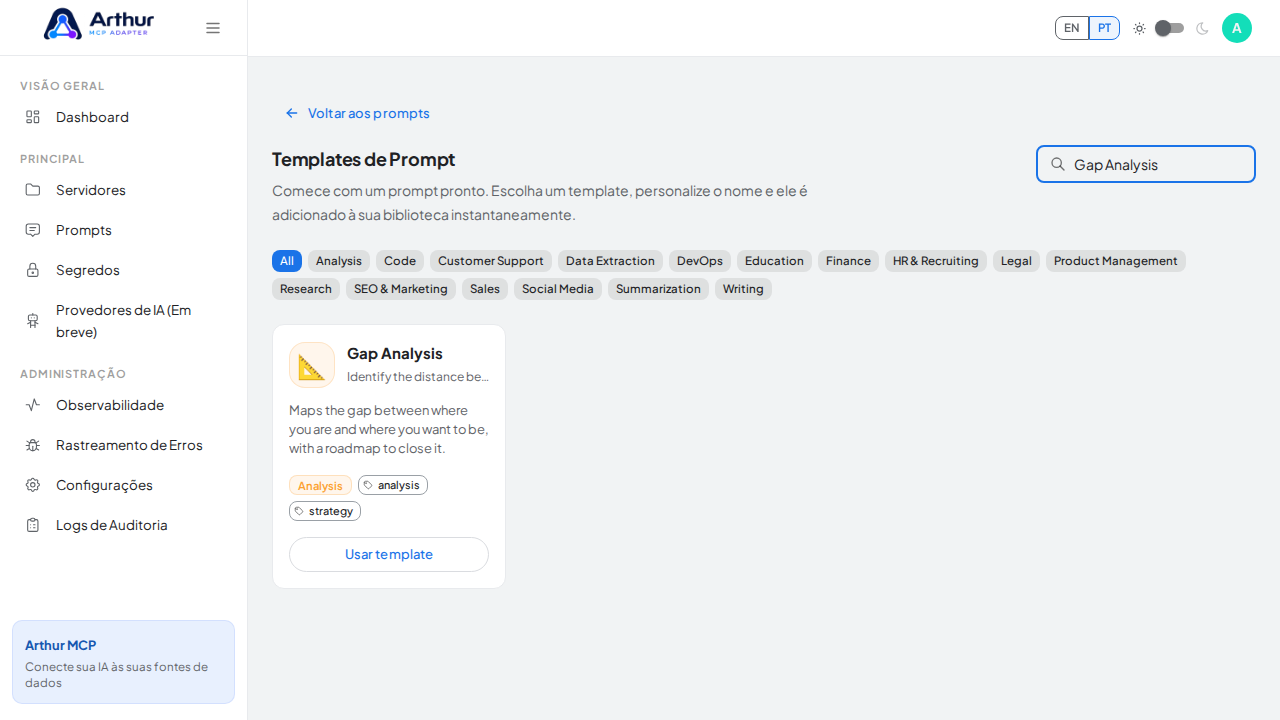Click the Dashboard grid icon

pyautogui.click(x=33, y=117)
